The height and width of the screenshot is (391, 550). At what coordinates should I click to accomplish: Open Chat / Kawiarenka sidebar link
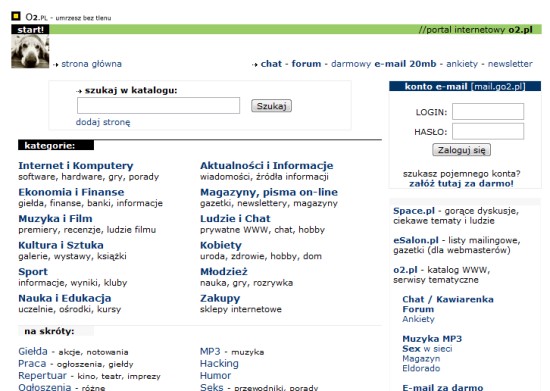[448, 299]
